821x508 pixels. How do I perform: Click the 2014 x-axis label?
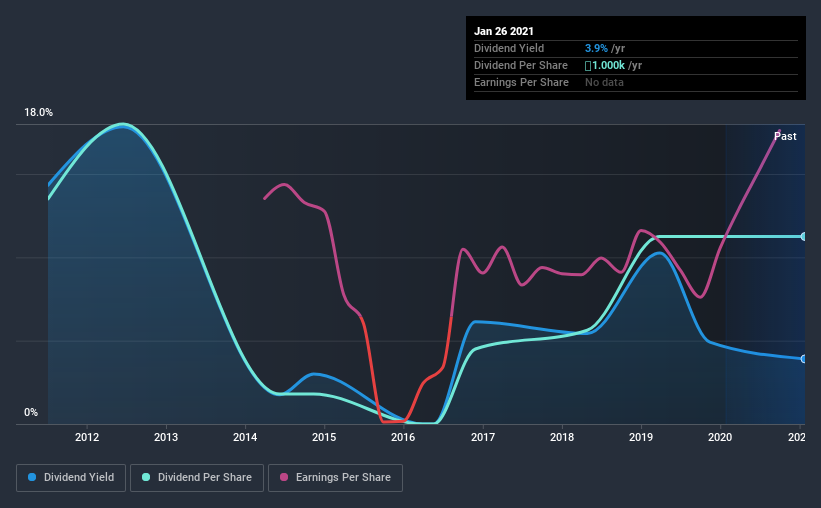point(245,437)
